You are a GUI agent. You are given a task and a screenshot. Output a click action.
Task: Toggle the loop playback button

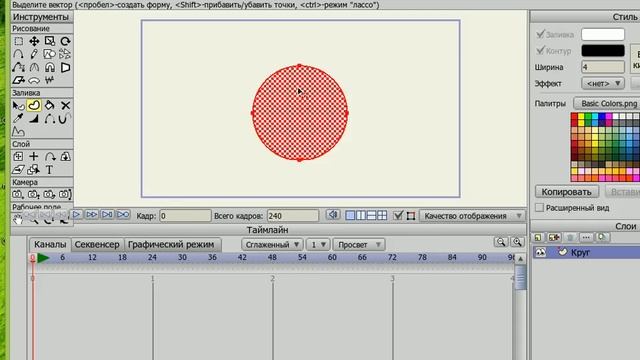coord(123,214)
